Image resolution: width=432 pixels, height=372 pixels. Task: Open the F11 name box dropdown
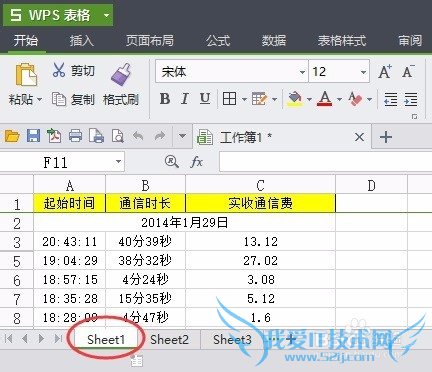coord(118,162)
